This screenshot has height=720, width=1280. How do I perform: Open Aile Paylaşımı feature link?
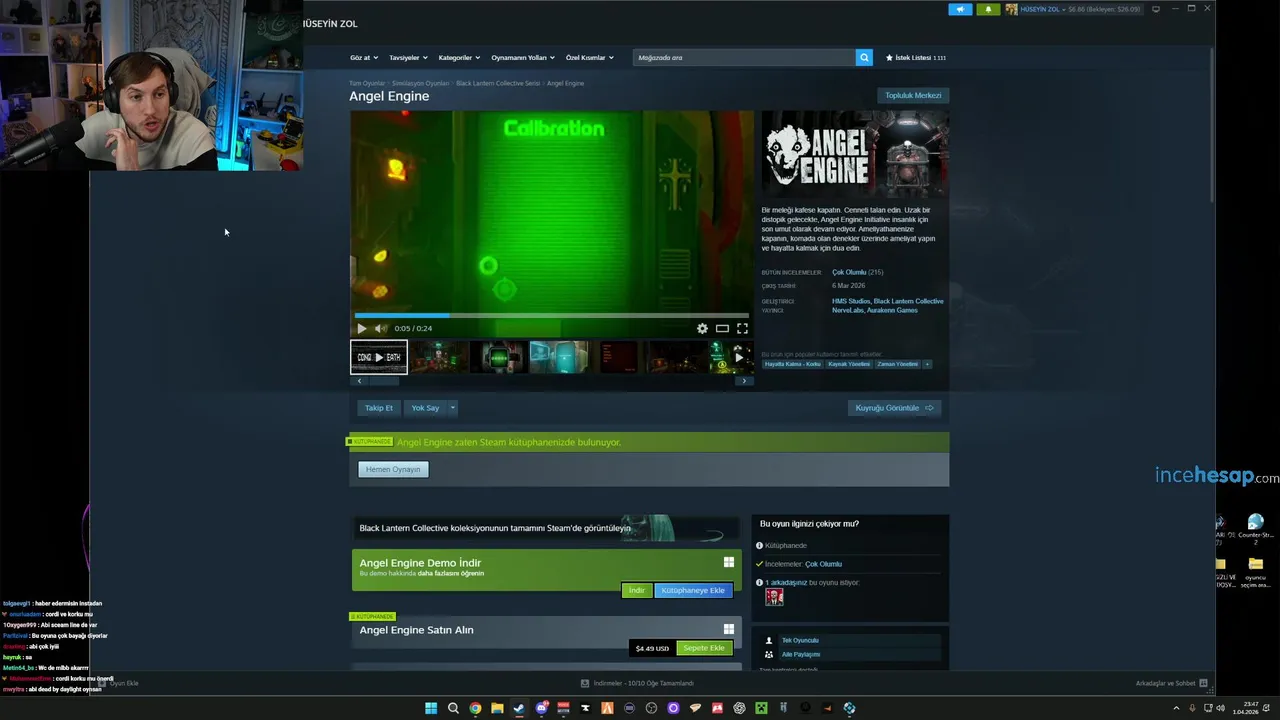coord(801,654)
